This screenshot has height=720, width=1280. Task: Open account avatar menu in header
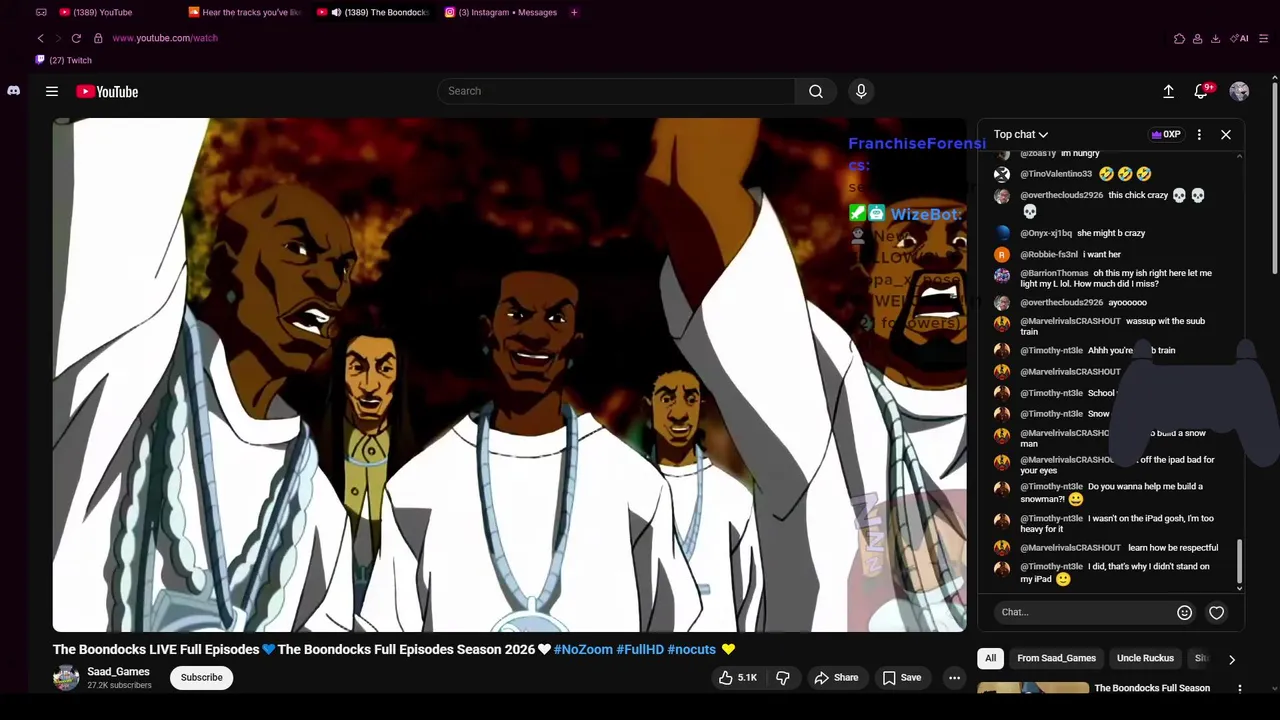tap(1239, 91)
